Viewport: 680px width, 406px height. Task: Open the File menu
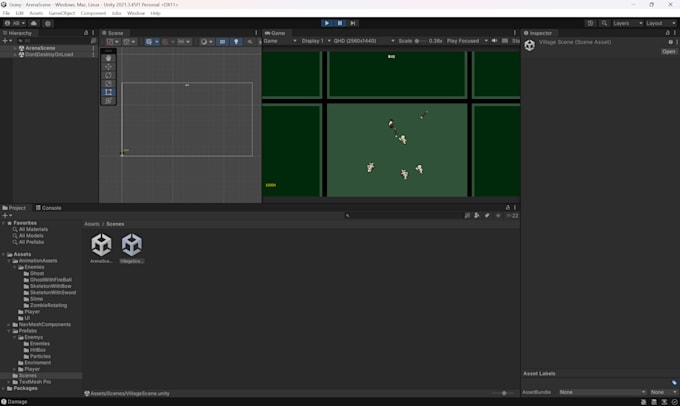6,13
